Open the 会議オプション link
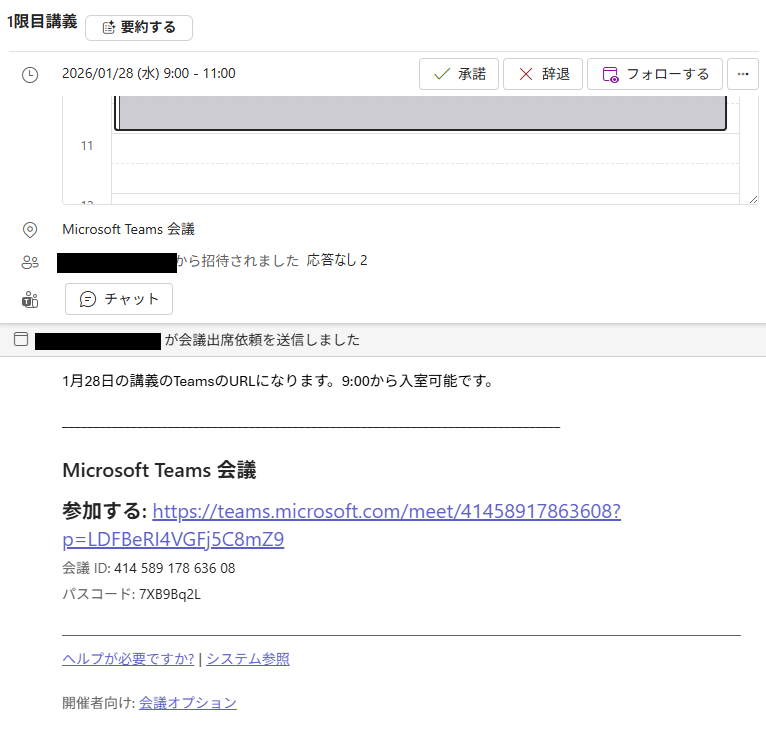This screenshot has height=750, width=766. point(188,703)
